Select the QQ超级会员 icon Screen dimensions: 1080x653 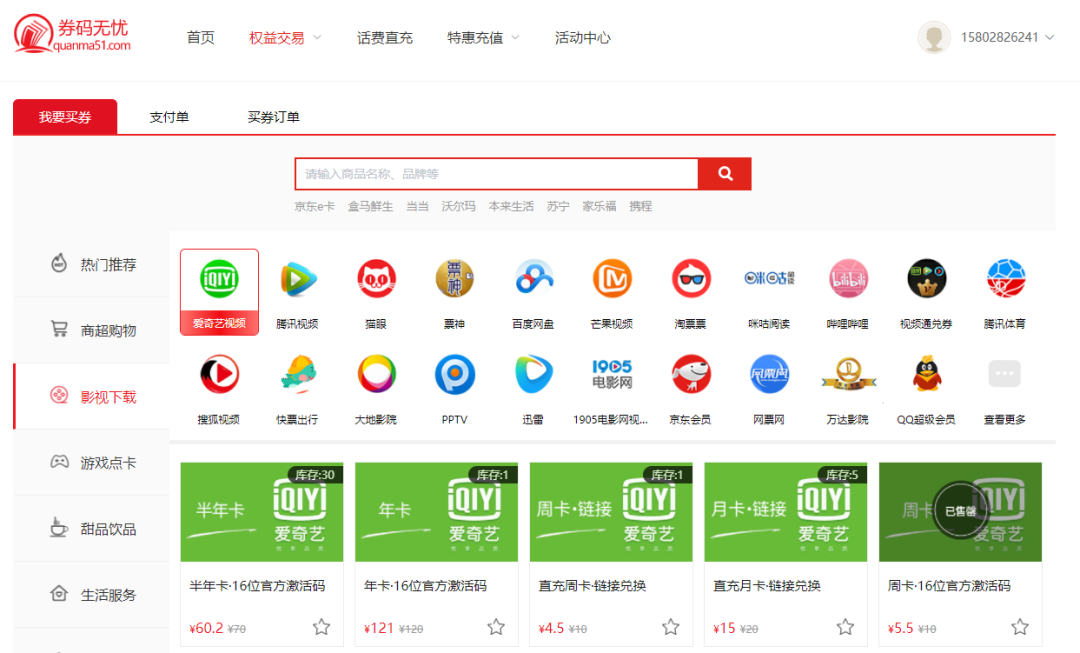coord(925,374)
